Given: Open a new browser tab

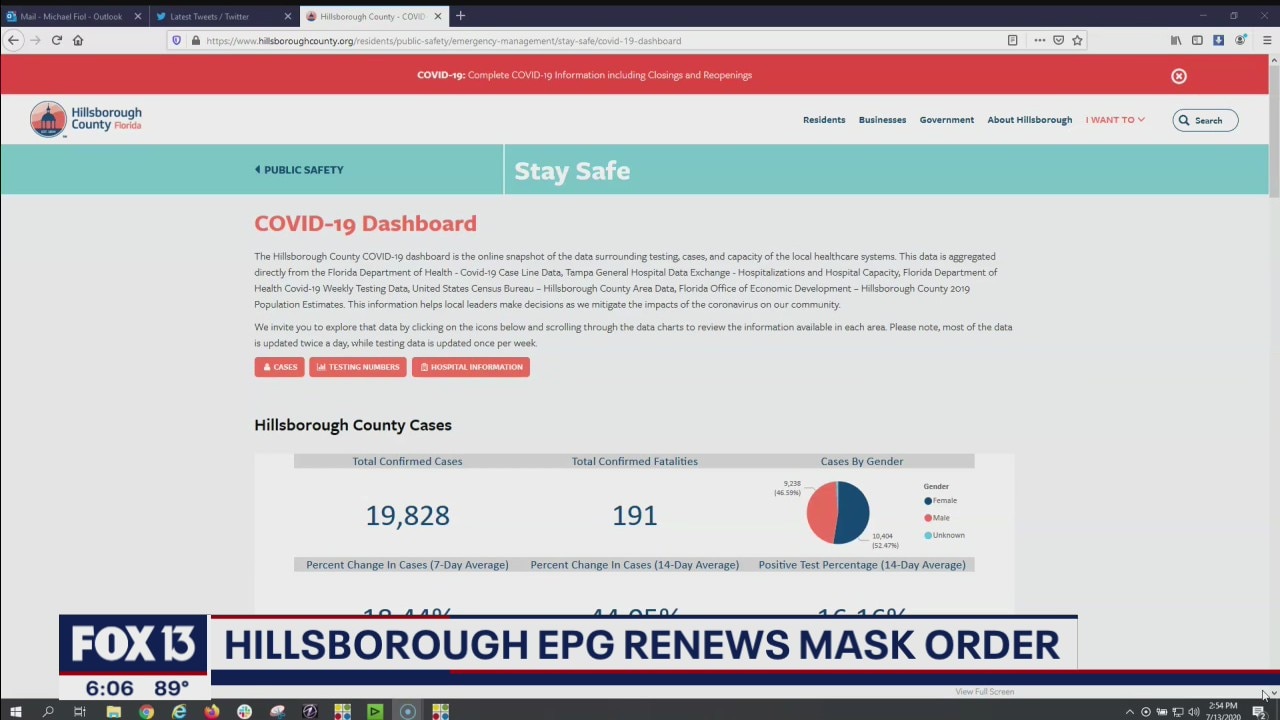Looking at the screenshot, I should pos(460,16).
